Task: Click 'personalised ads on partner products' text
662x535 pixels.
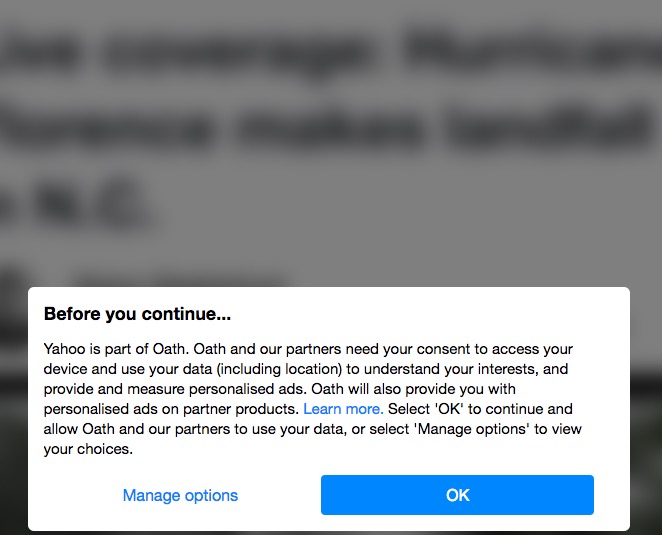Action: tap(171, 409)
